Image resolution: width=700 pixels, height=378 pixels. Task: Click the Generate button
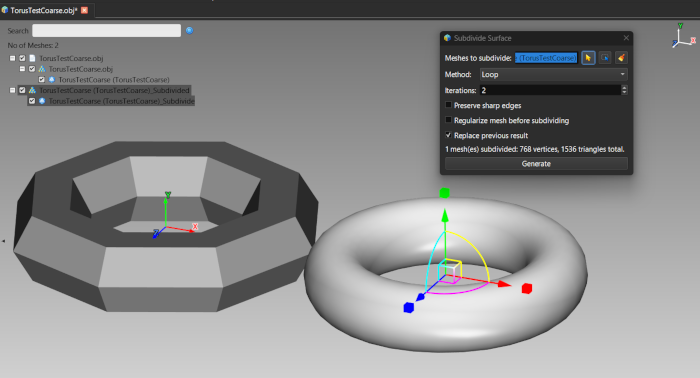[x=536, y=164]
